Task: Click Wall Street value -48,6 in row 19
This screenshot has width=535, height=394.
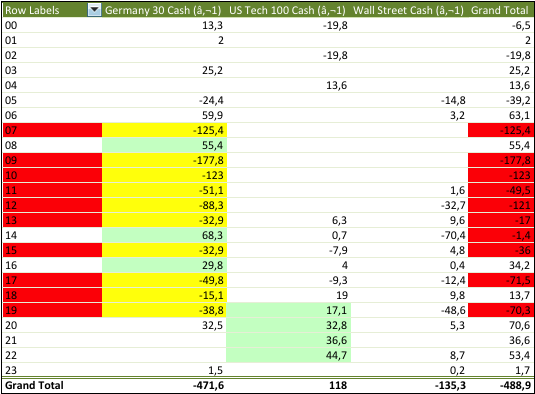Action: (x=409, y=310)
